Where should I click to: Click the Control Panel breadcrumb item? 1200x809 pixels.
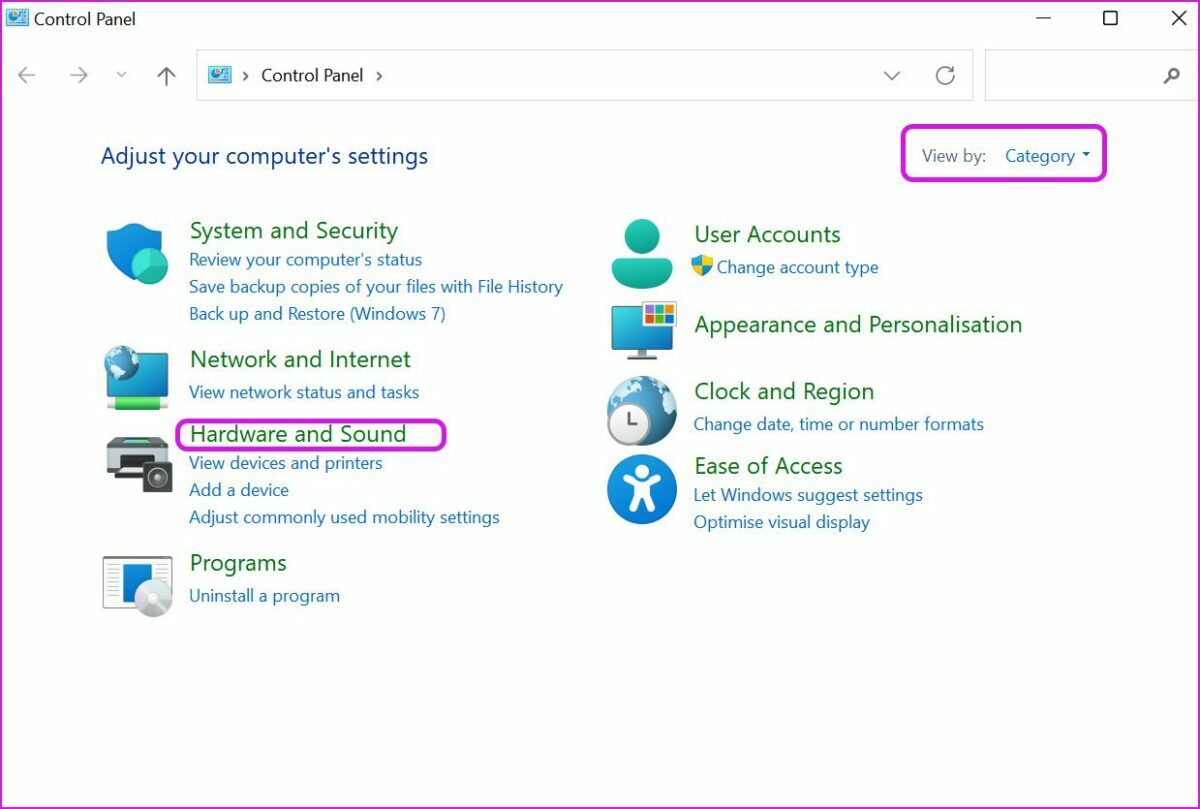[312, 76]
